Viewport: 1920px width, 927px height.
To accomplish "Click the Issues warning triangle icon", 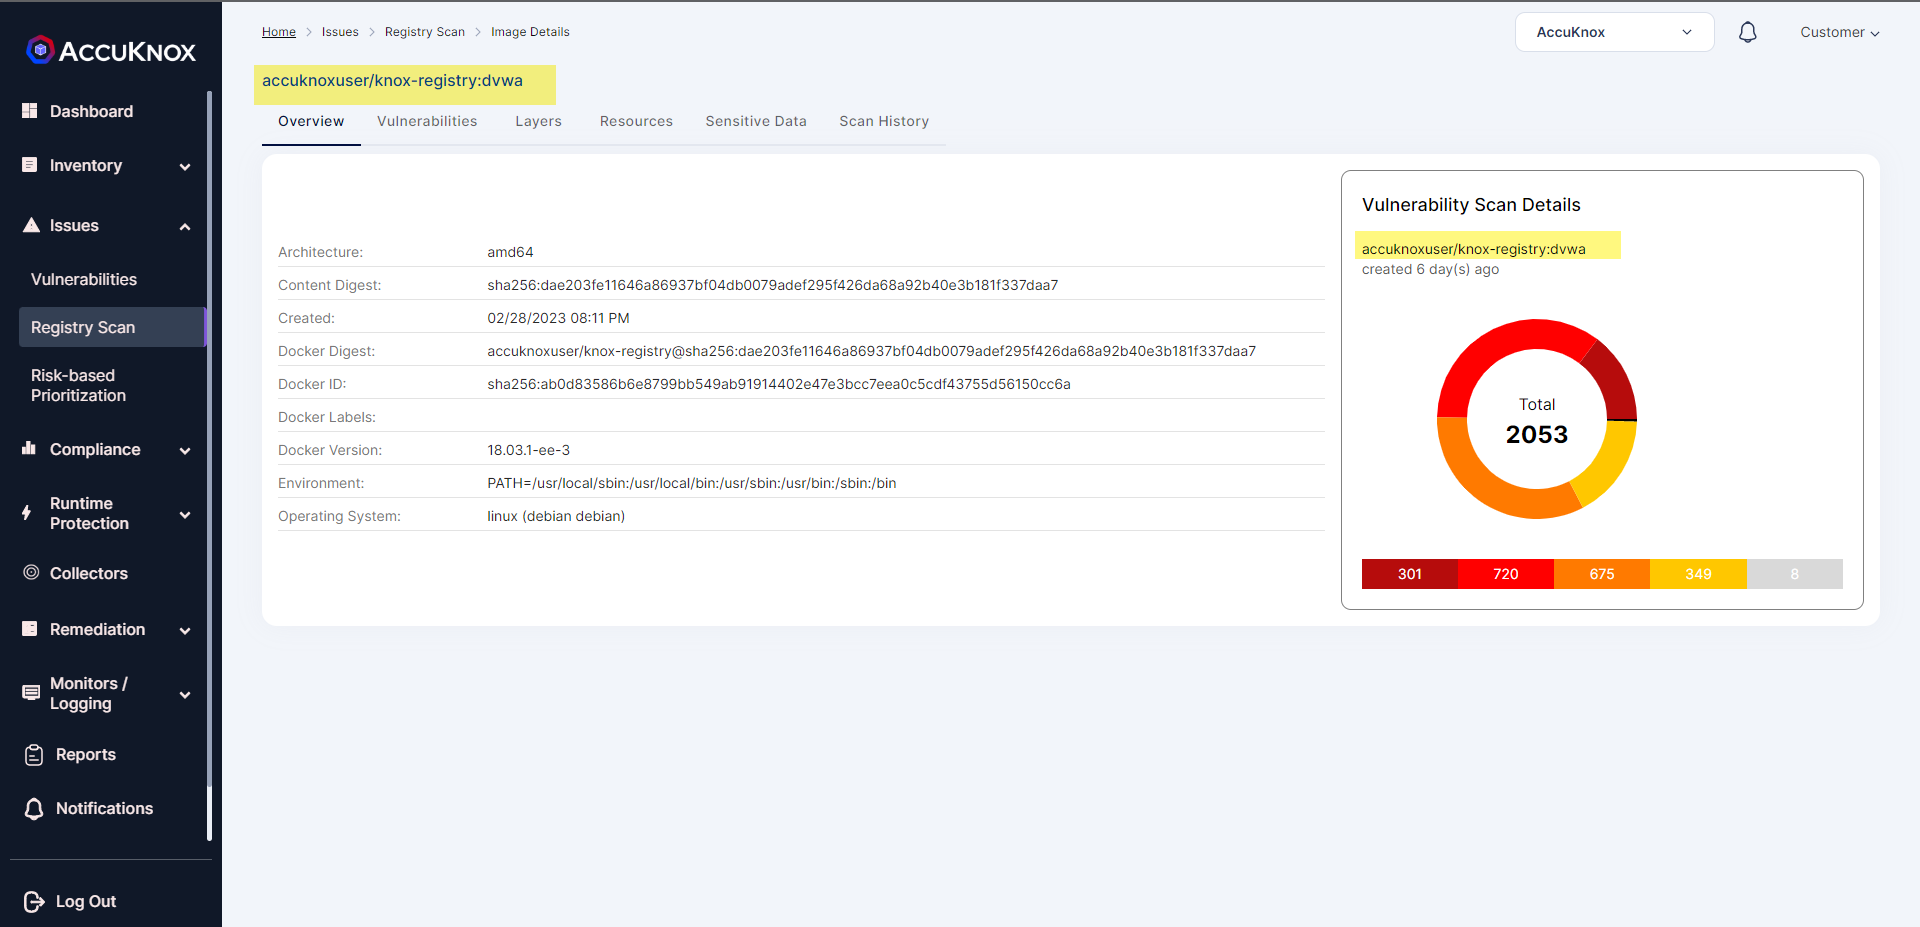I will (31, 225).
